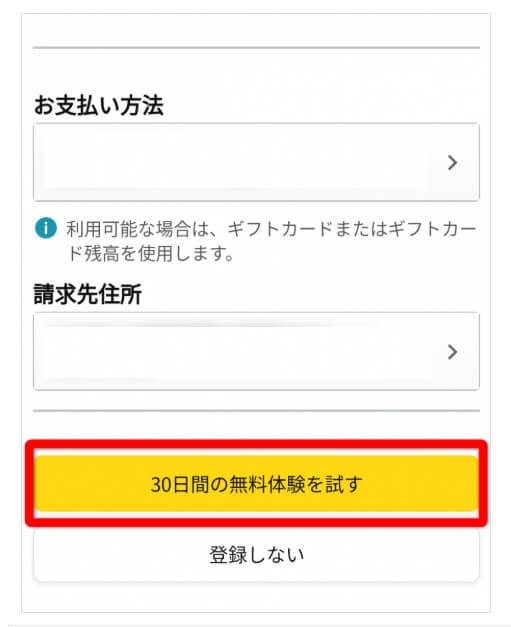Click the blue info circle icon
The width and height of the screenshot is (511, 627).
pos(46,228)
